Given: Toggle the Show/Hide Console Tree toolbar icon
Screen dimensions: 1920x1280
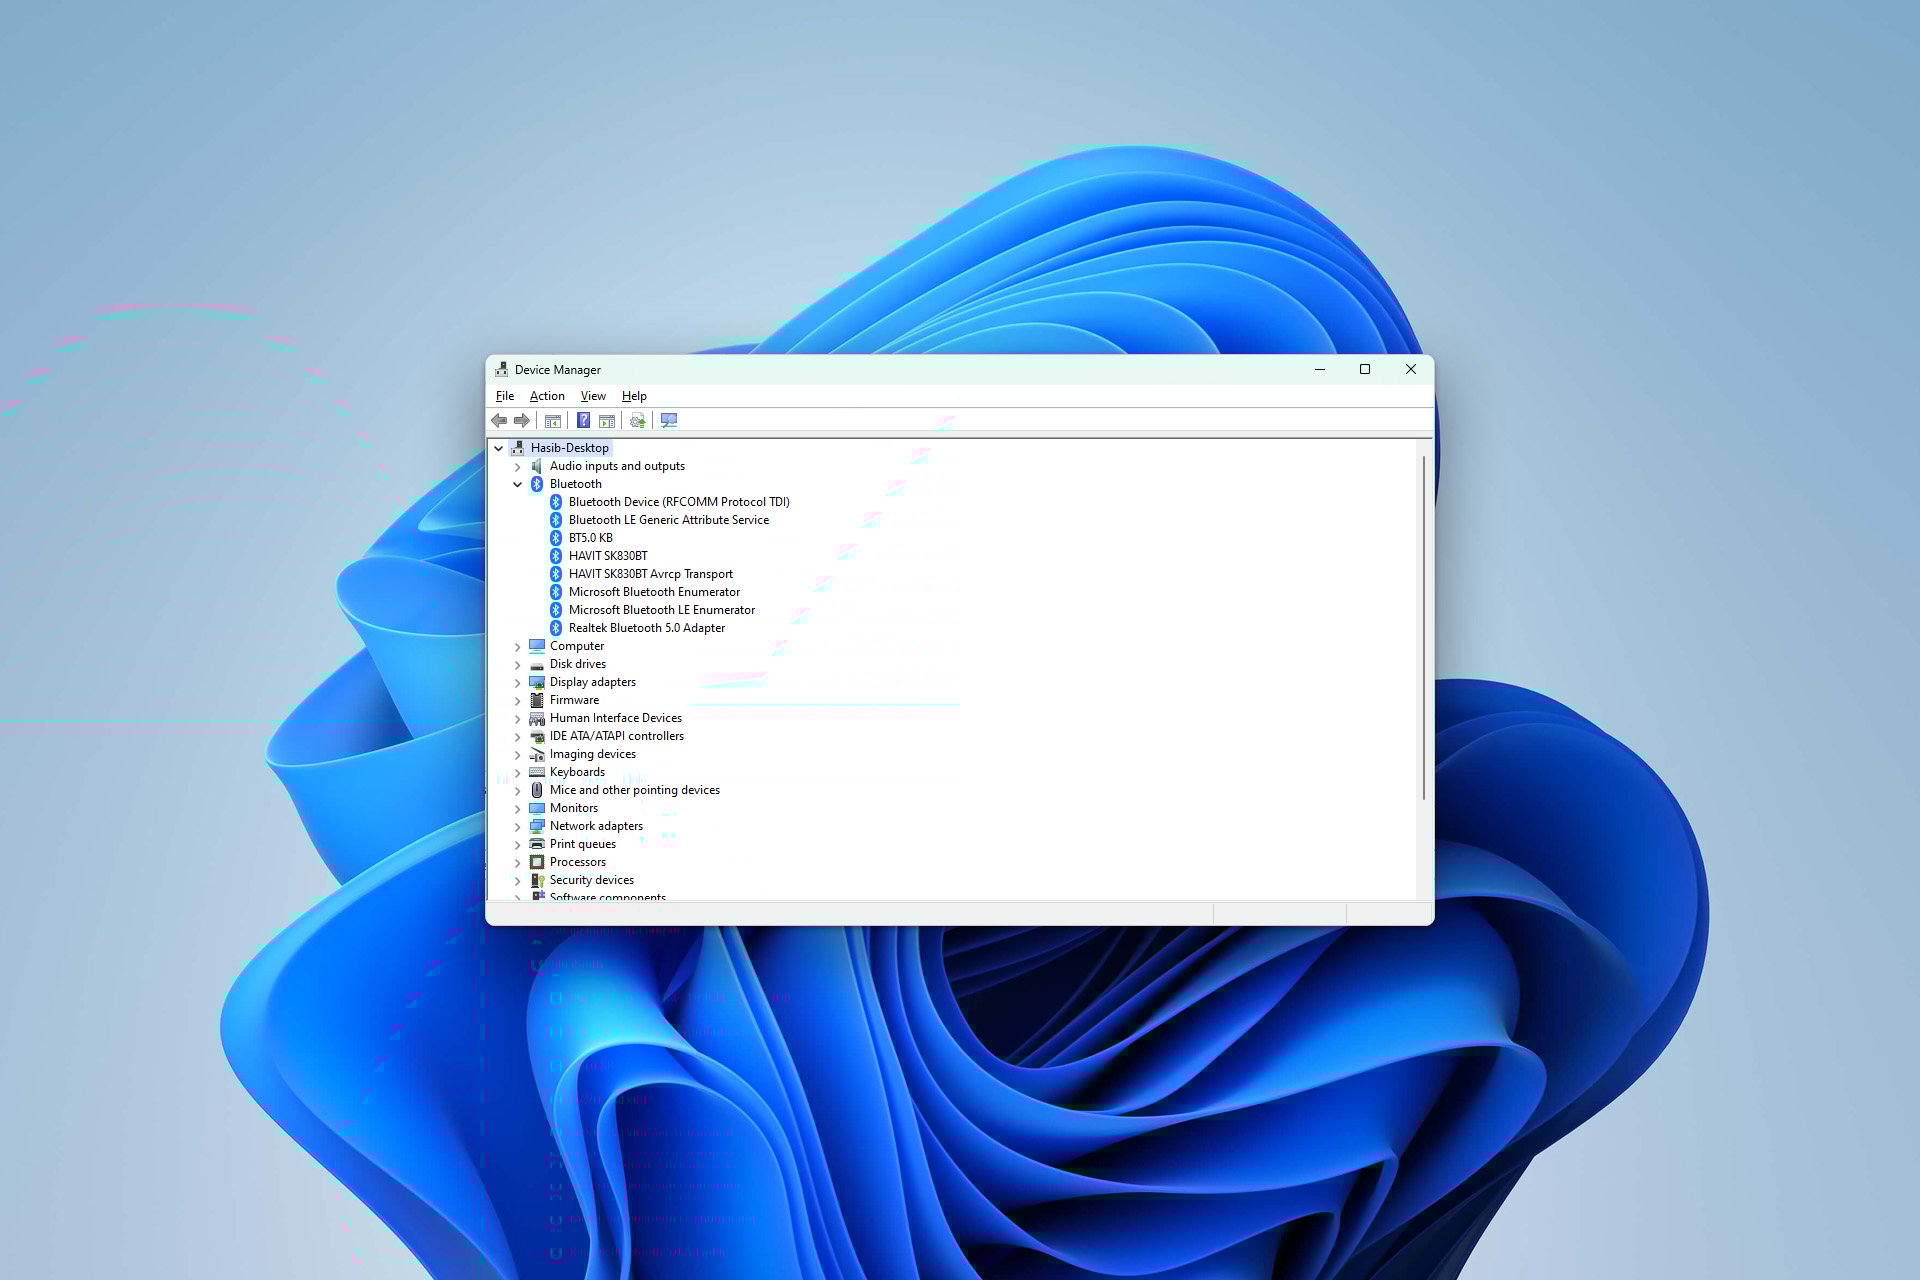Looking at the screenshot, I should click(552, 420).
